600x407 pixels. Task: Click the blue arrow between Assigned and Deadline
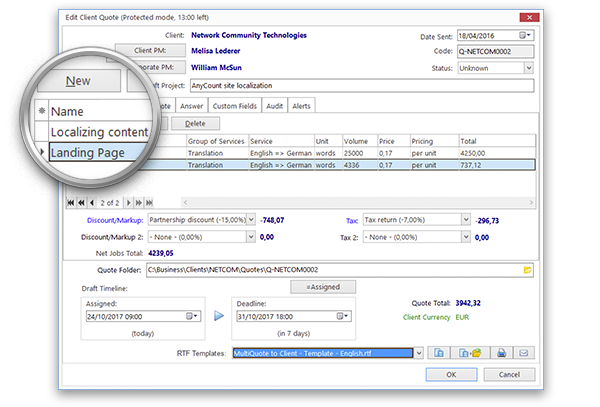219,315
